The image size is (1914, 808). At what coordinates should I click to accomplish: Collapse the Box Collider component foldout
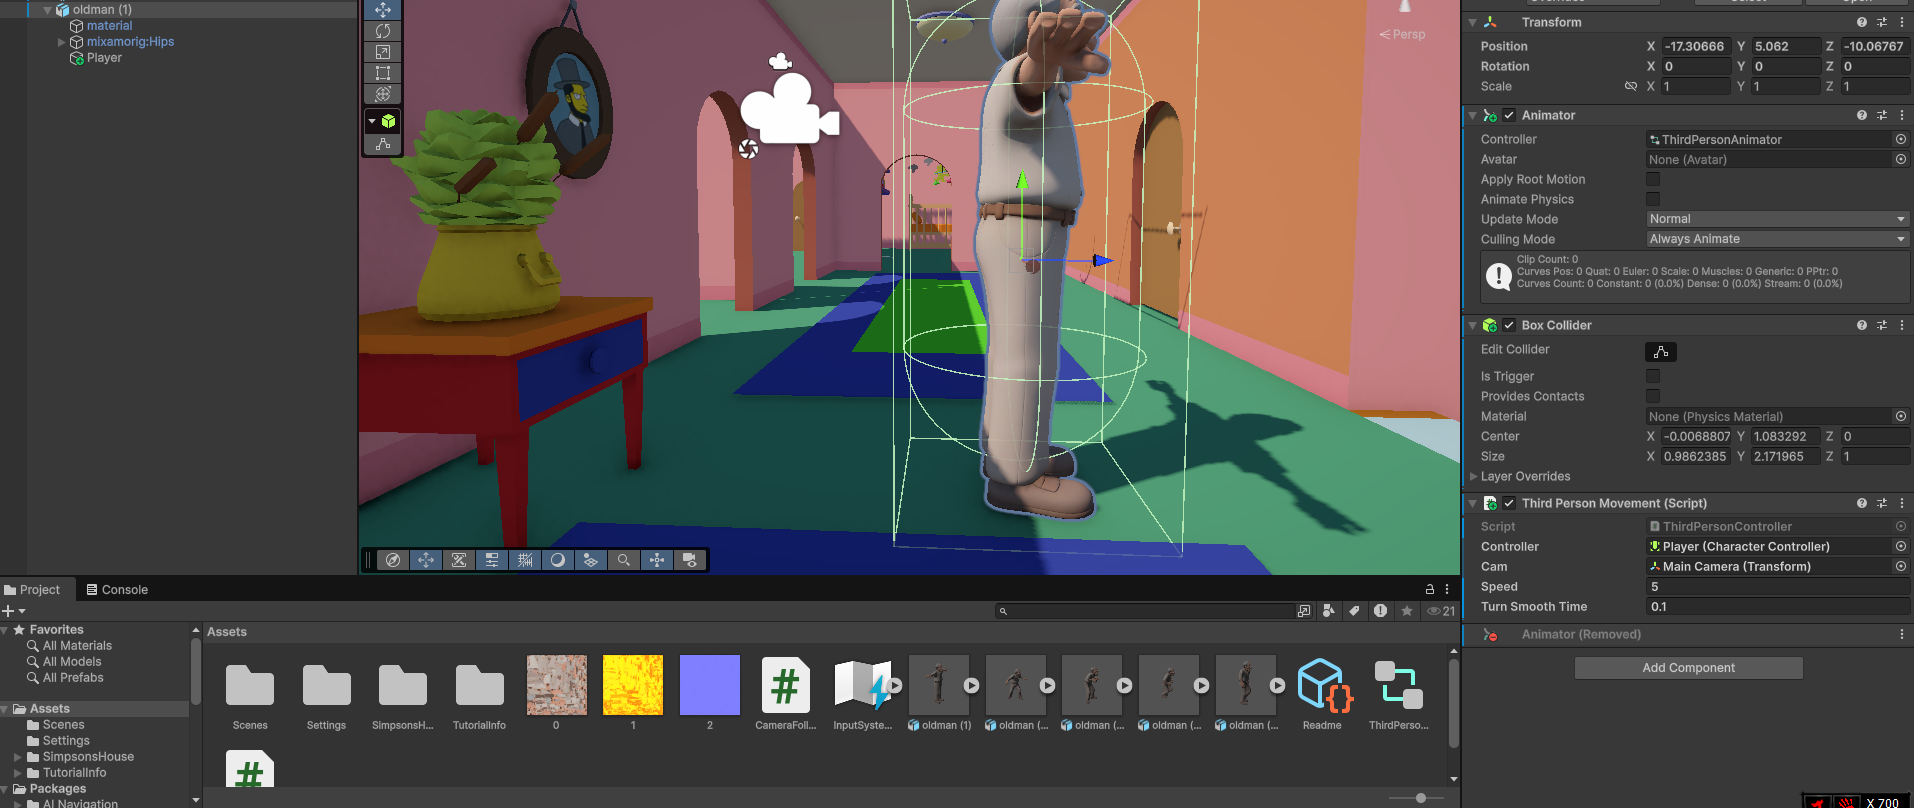click(1473, 325)
